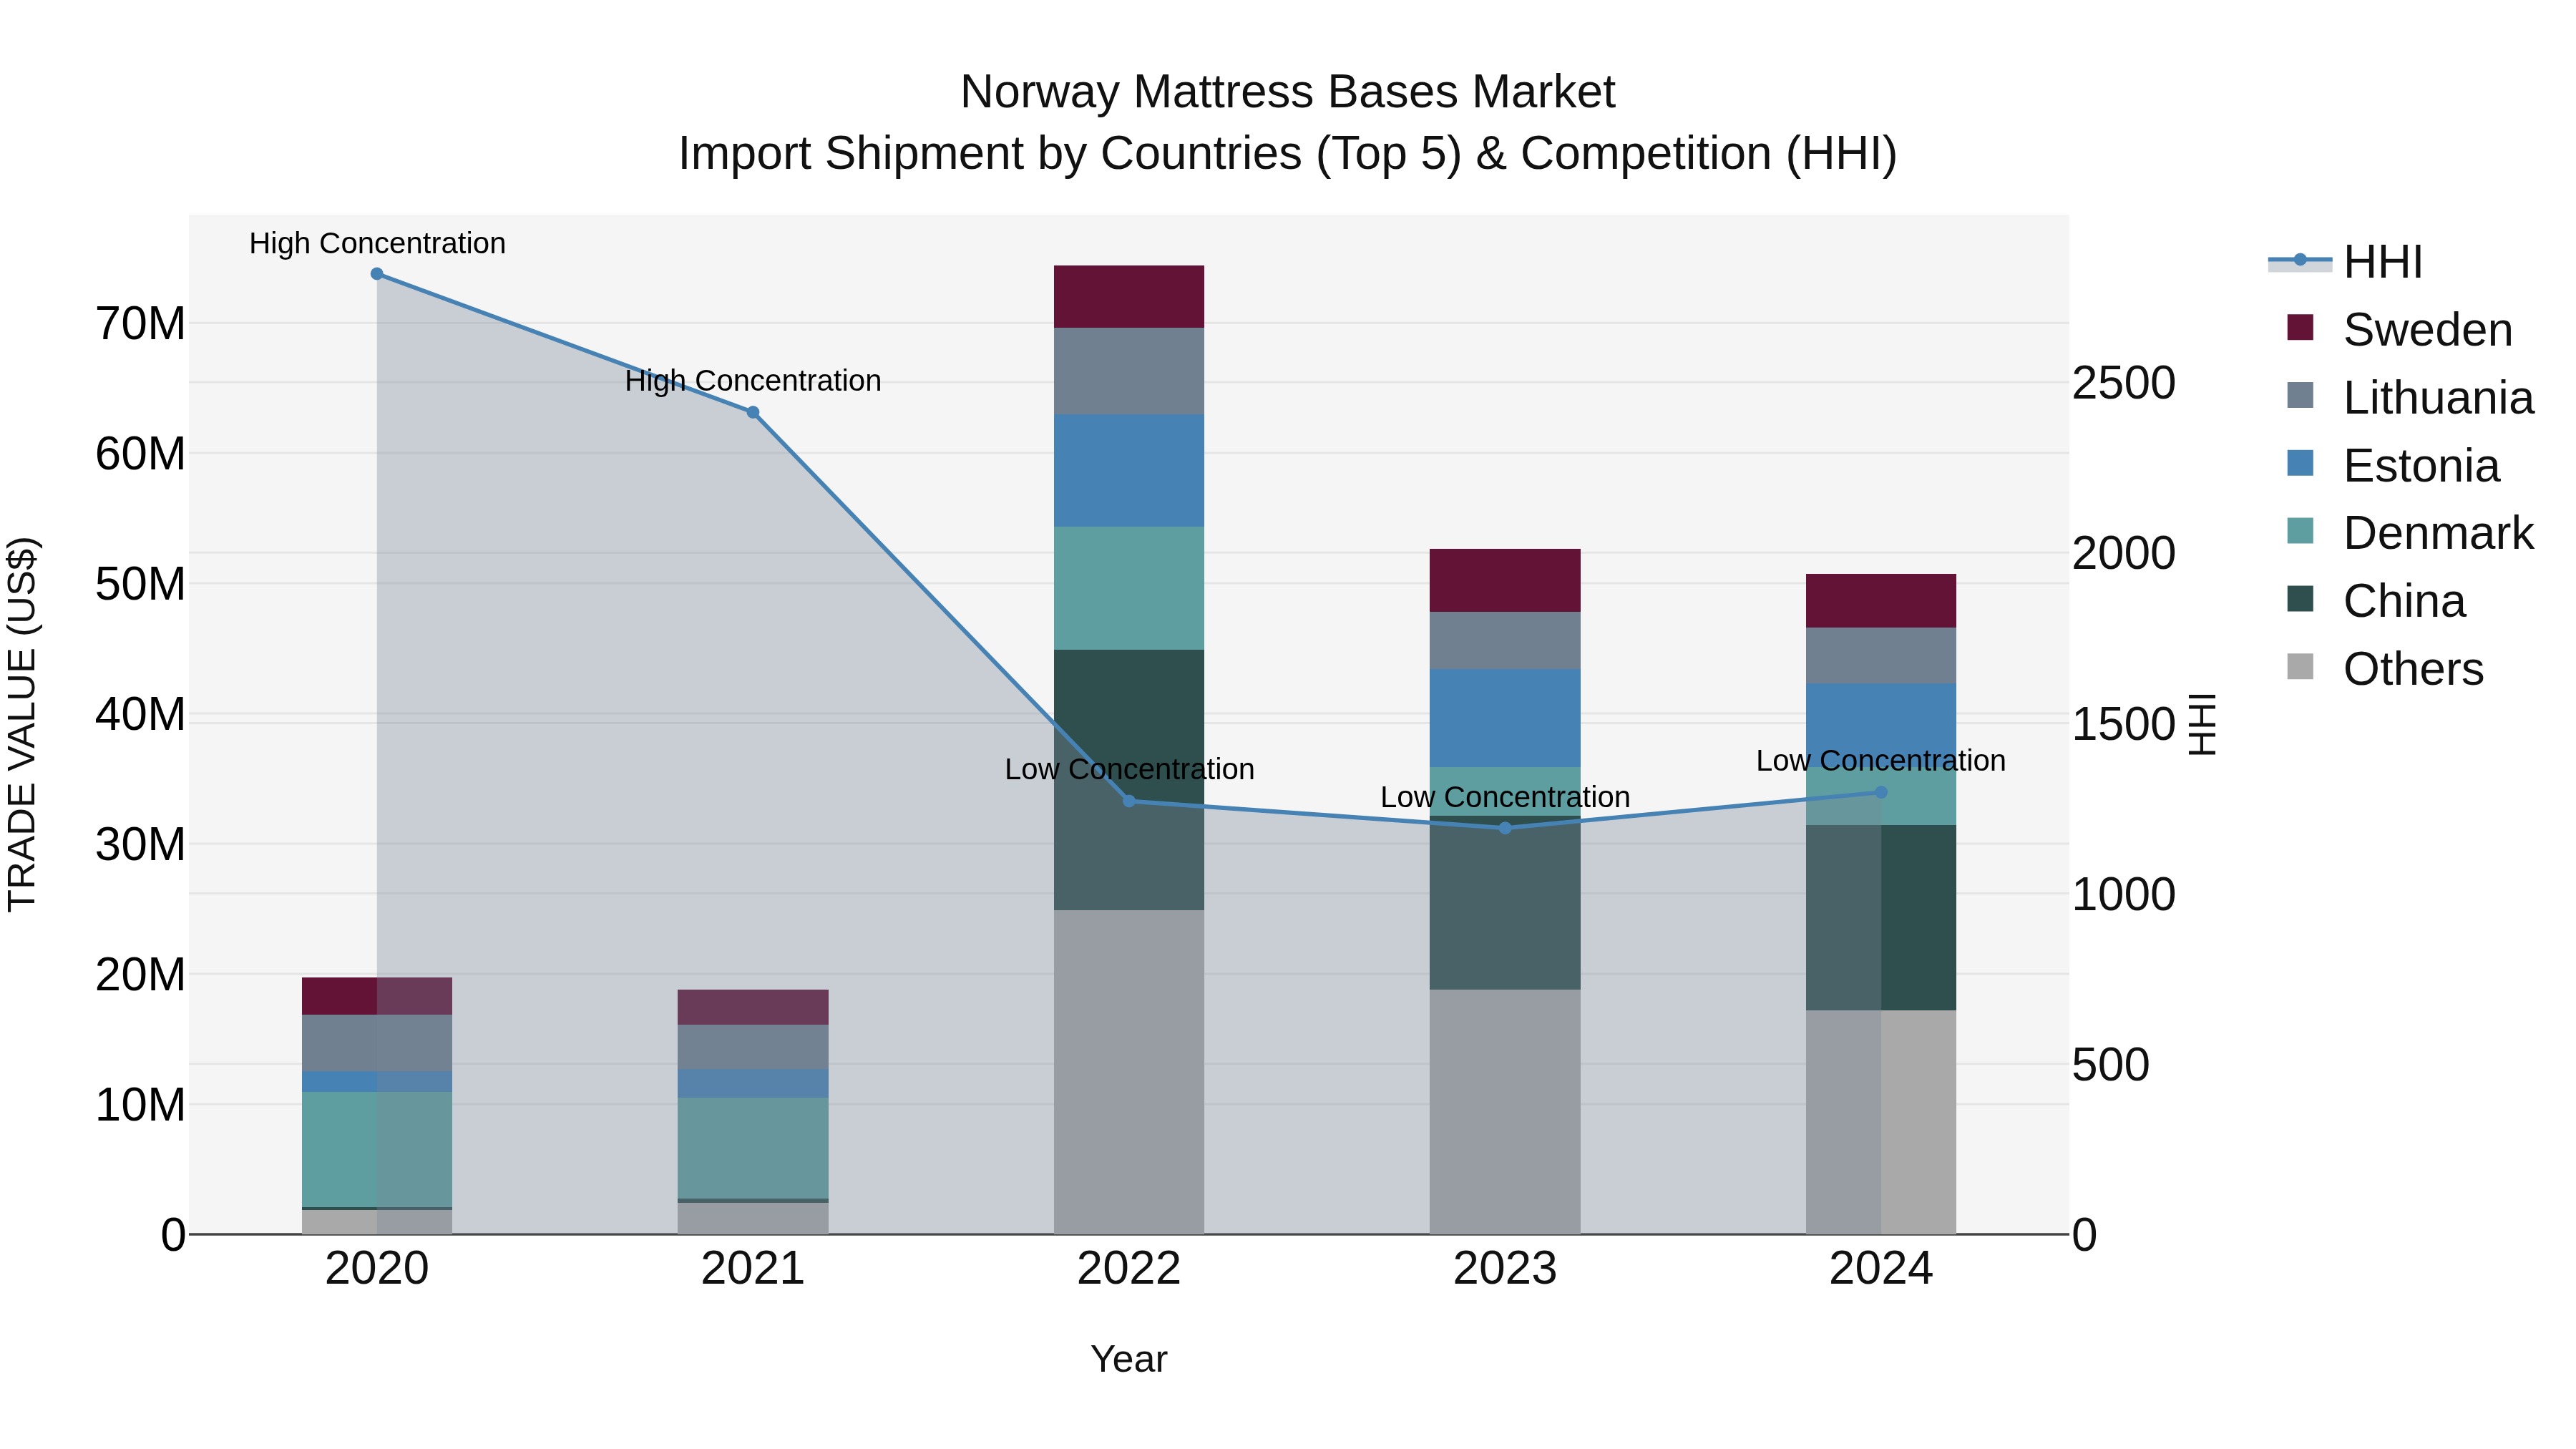Click the Denmark segment of the 2020 bar

377,1150
